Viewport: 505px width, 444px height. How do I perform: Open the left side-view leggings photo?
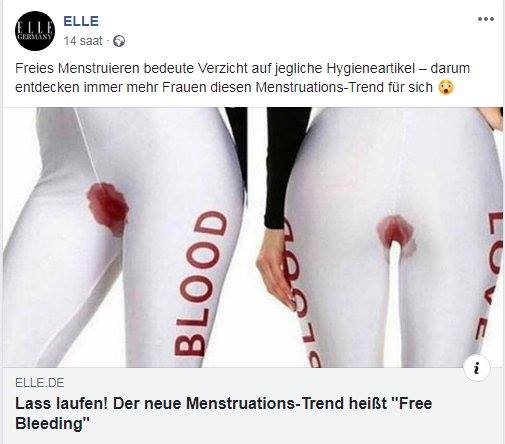point(125,237)
